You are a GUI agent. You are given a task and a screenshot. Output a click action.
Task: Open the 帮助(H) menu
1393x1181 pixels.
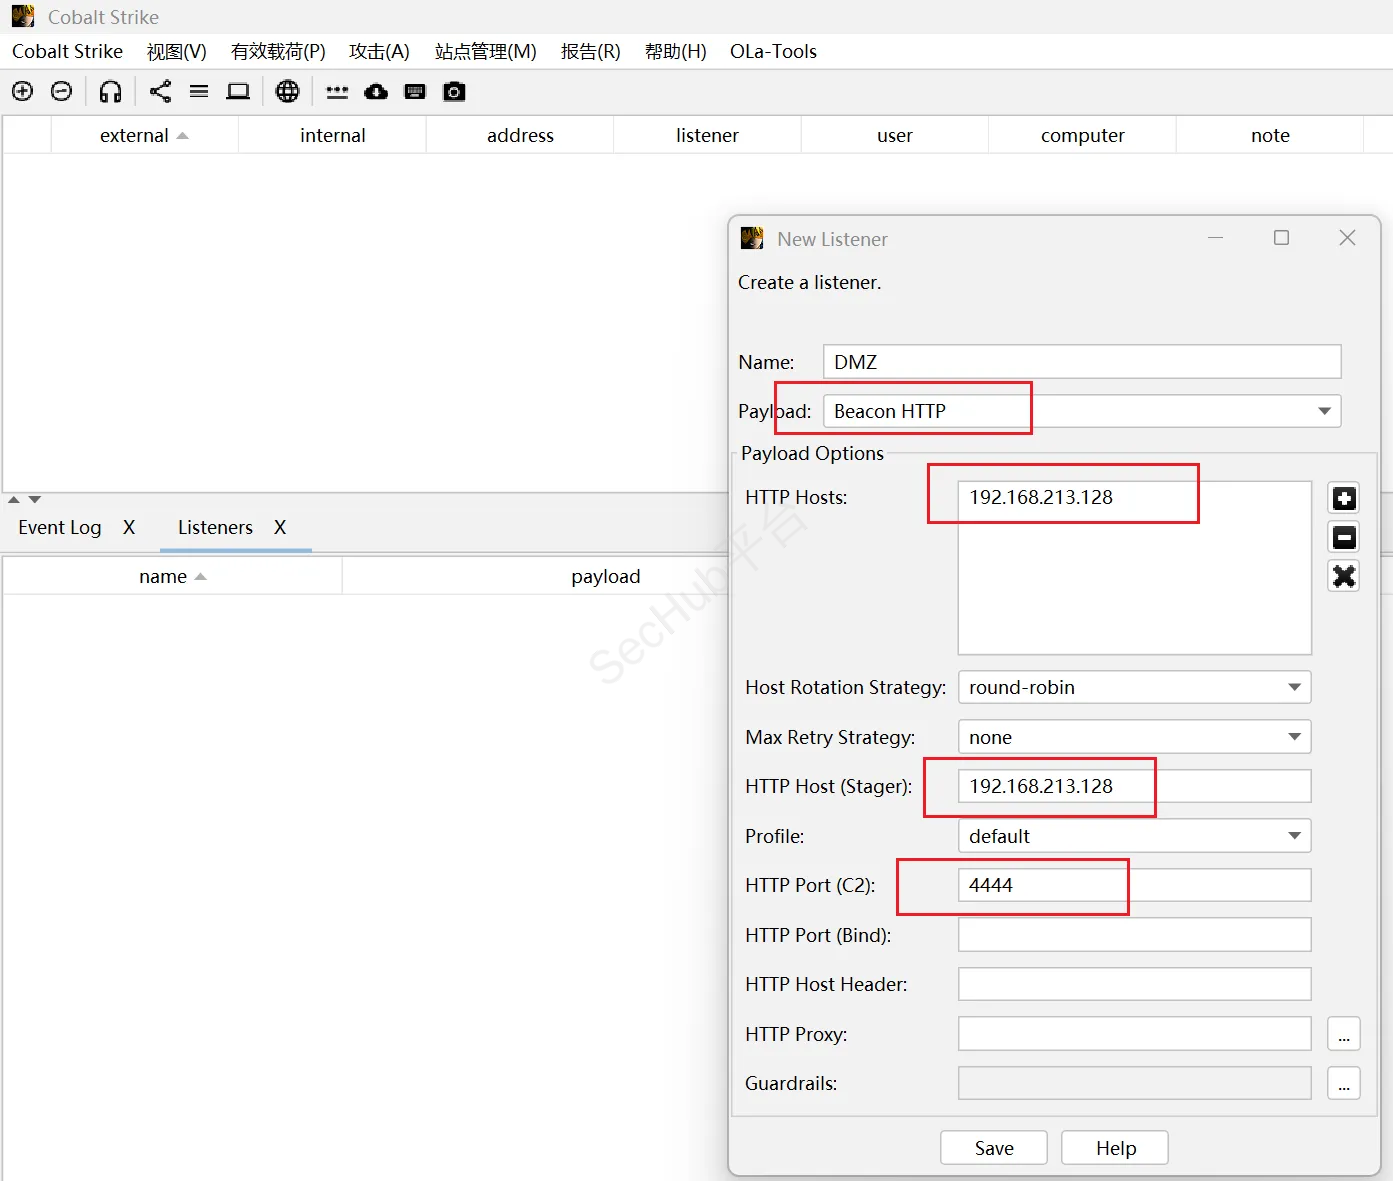[675, 52]
